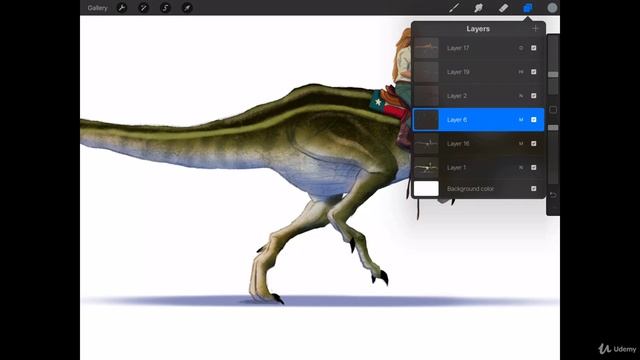Viewport: 640px width, 360px height.
Task: Click the brush size slider handle
Action: click(553, 75)
